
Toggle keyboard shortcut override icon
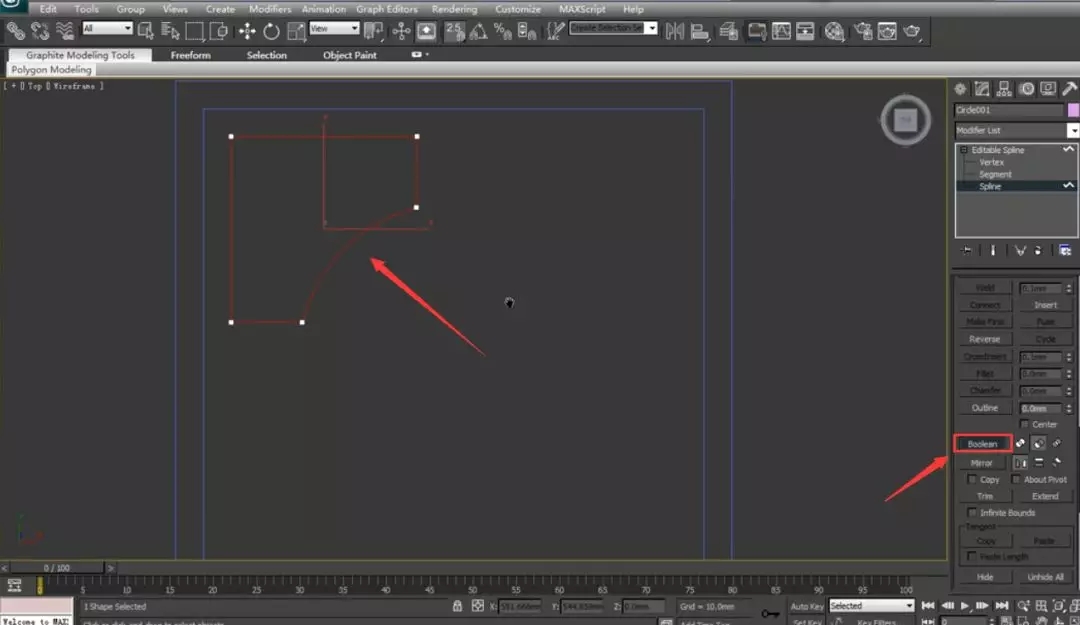(426, 31)
